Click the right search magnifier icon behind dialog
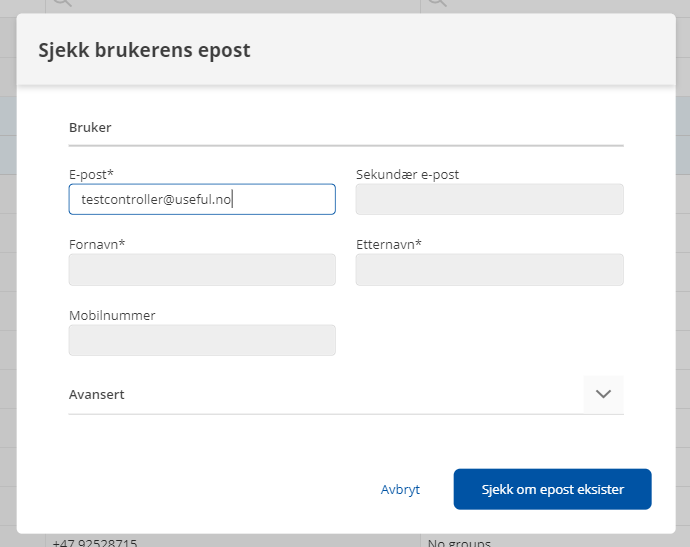Screen dimensions: 690x547 (436, 4)
